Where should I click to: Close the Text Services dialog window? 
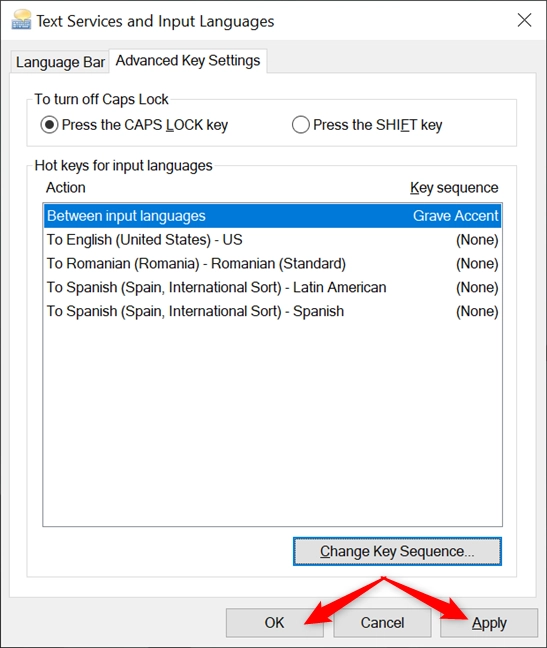point(524,20)
